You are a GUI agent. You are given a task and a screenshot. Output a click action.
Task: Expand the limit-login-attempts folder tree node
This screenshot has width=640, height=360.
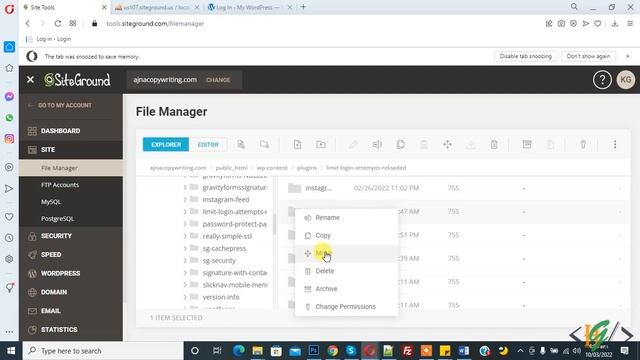click(x=185, y=212)
